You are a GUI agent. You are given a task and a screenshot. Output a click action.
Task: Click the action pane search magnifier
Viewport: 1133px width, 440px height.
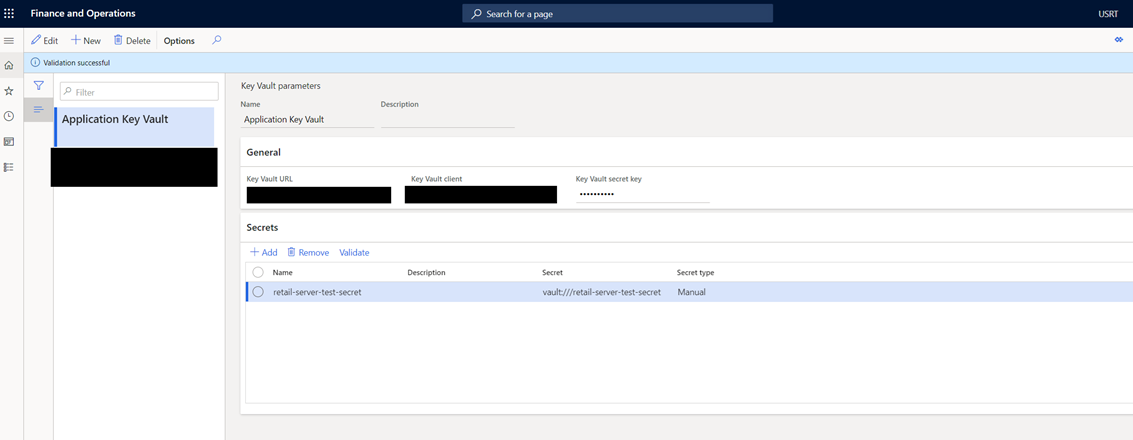point(217,41)
